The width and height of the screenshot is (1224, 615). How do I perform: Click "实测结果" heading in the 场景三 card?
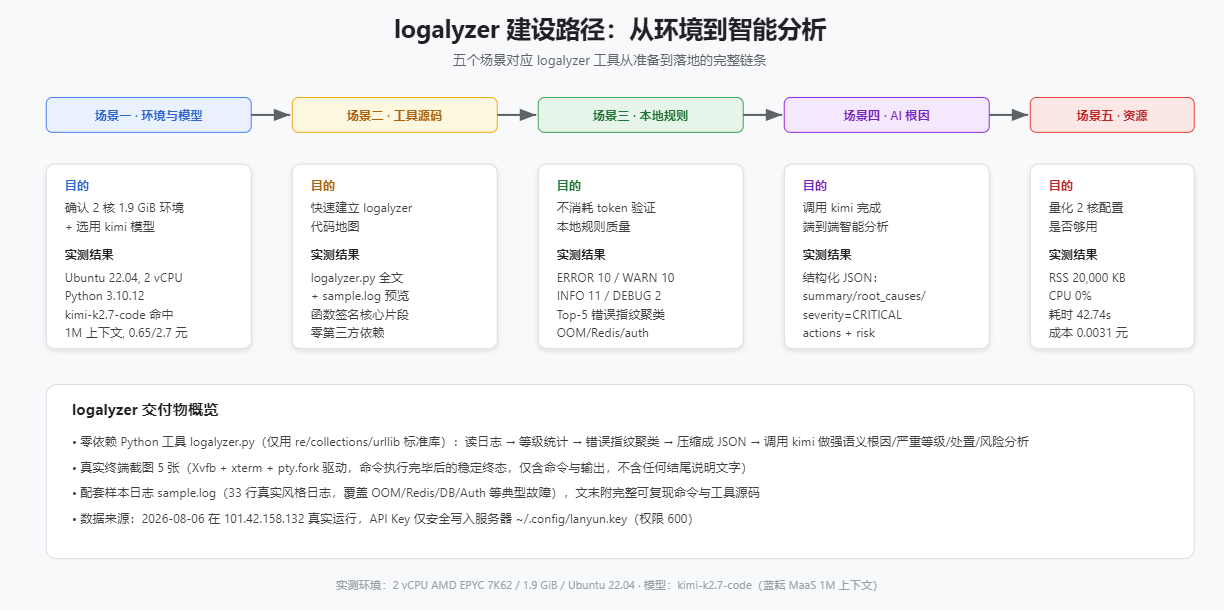click(x=581, y=255)
